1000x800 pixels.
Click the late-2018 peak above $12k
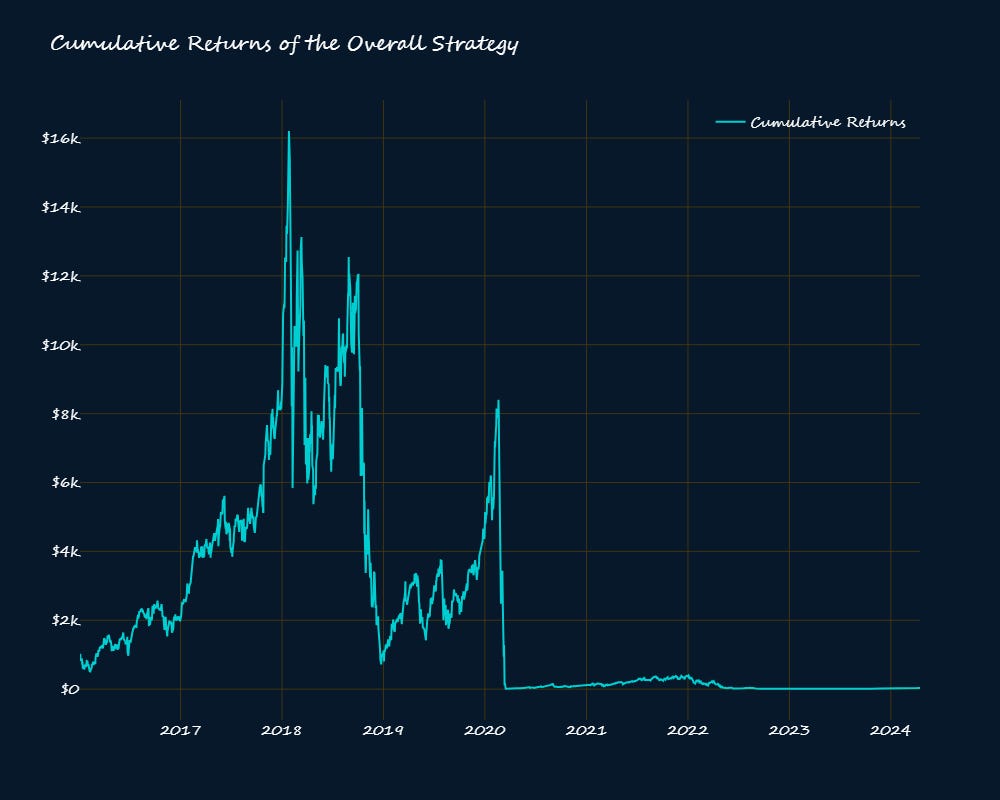[348, 258]
